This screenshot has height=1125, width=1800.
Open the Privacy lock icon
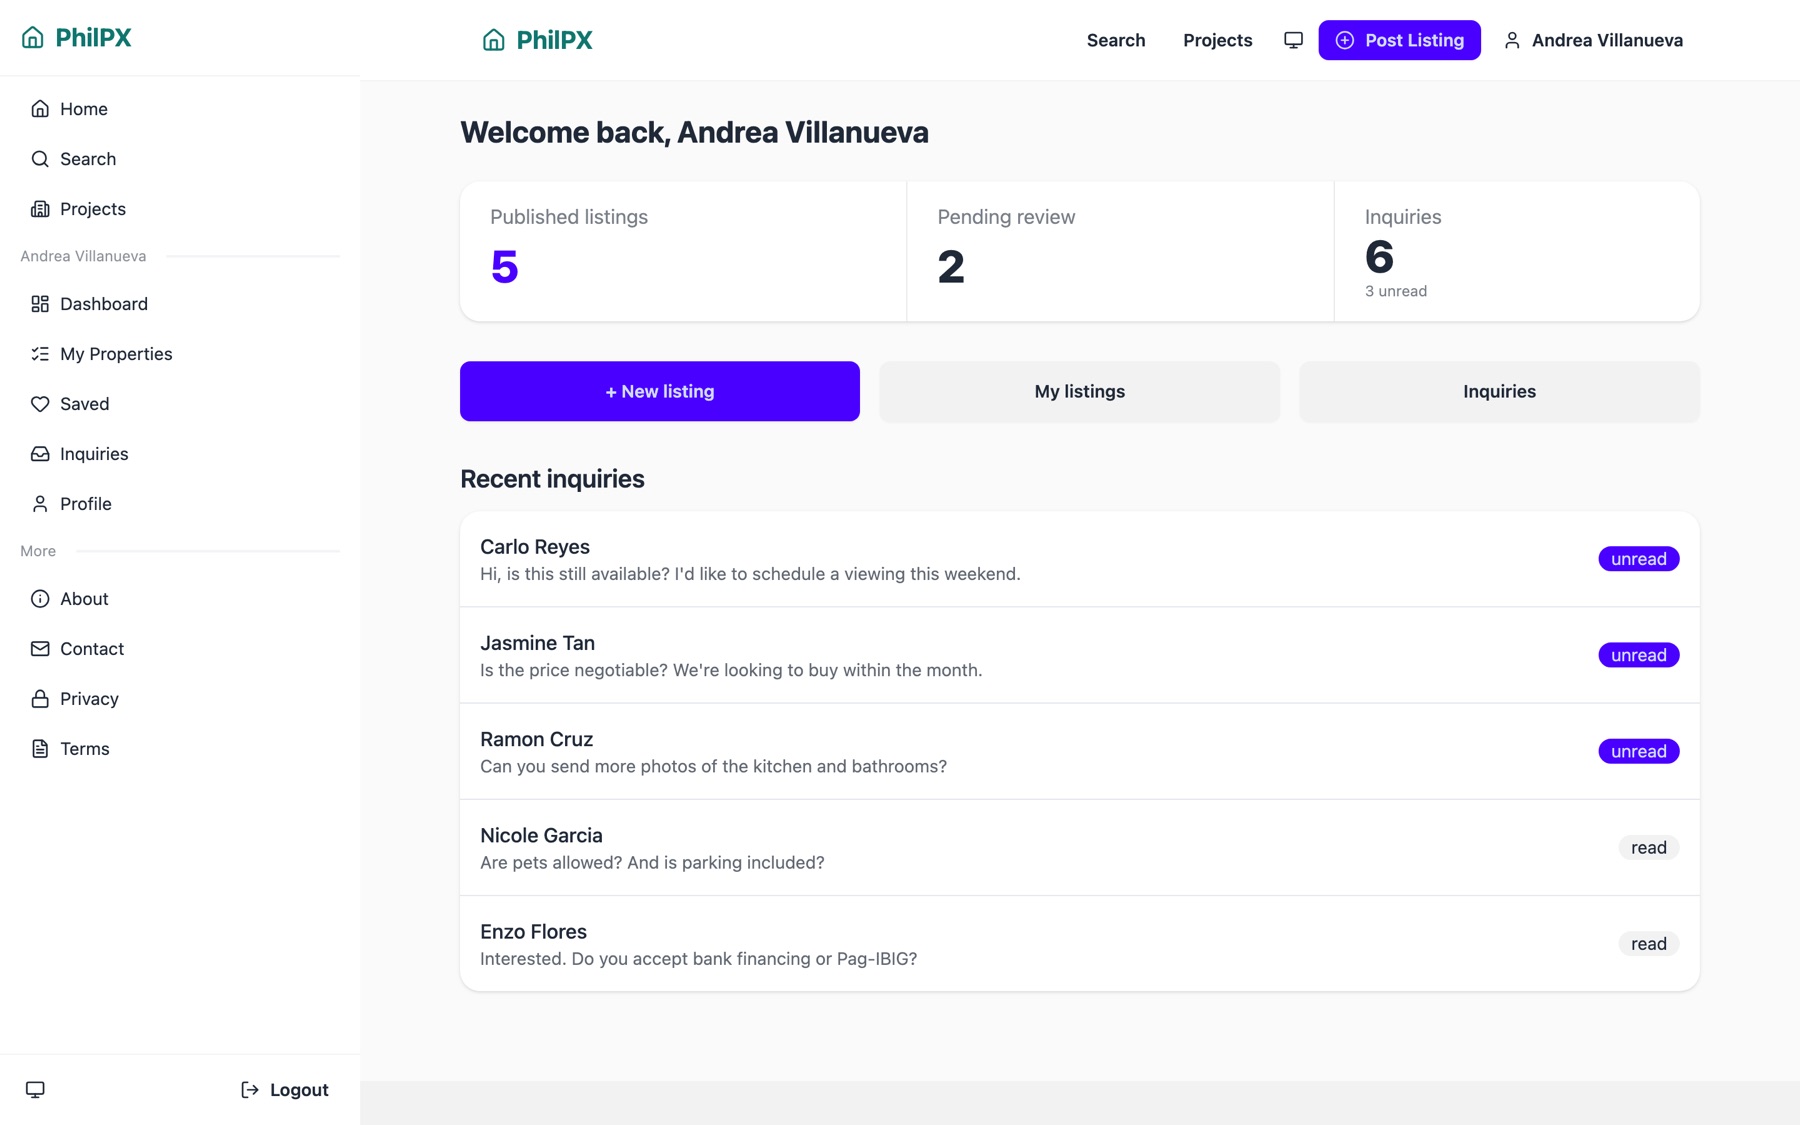coord(40,699)
